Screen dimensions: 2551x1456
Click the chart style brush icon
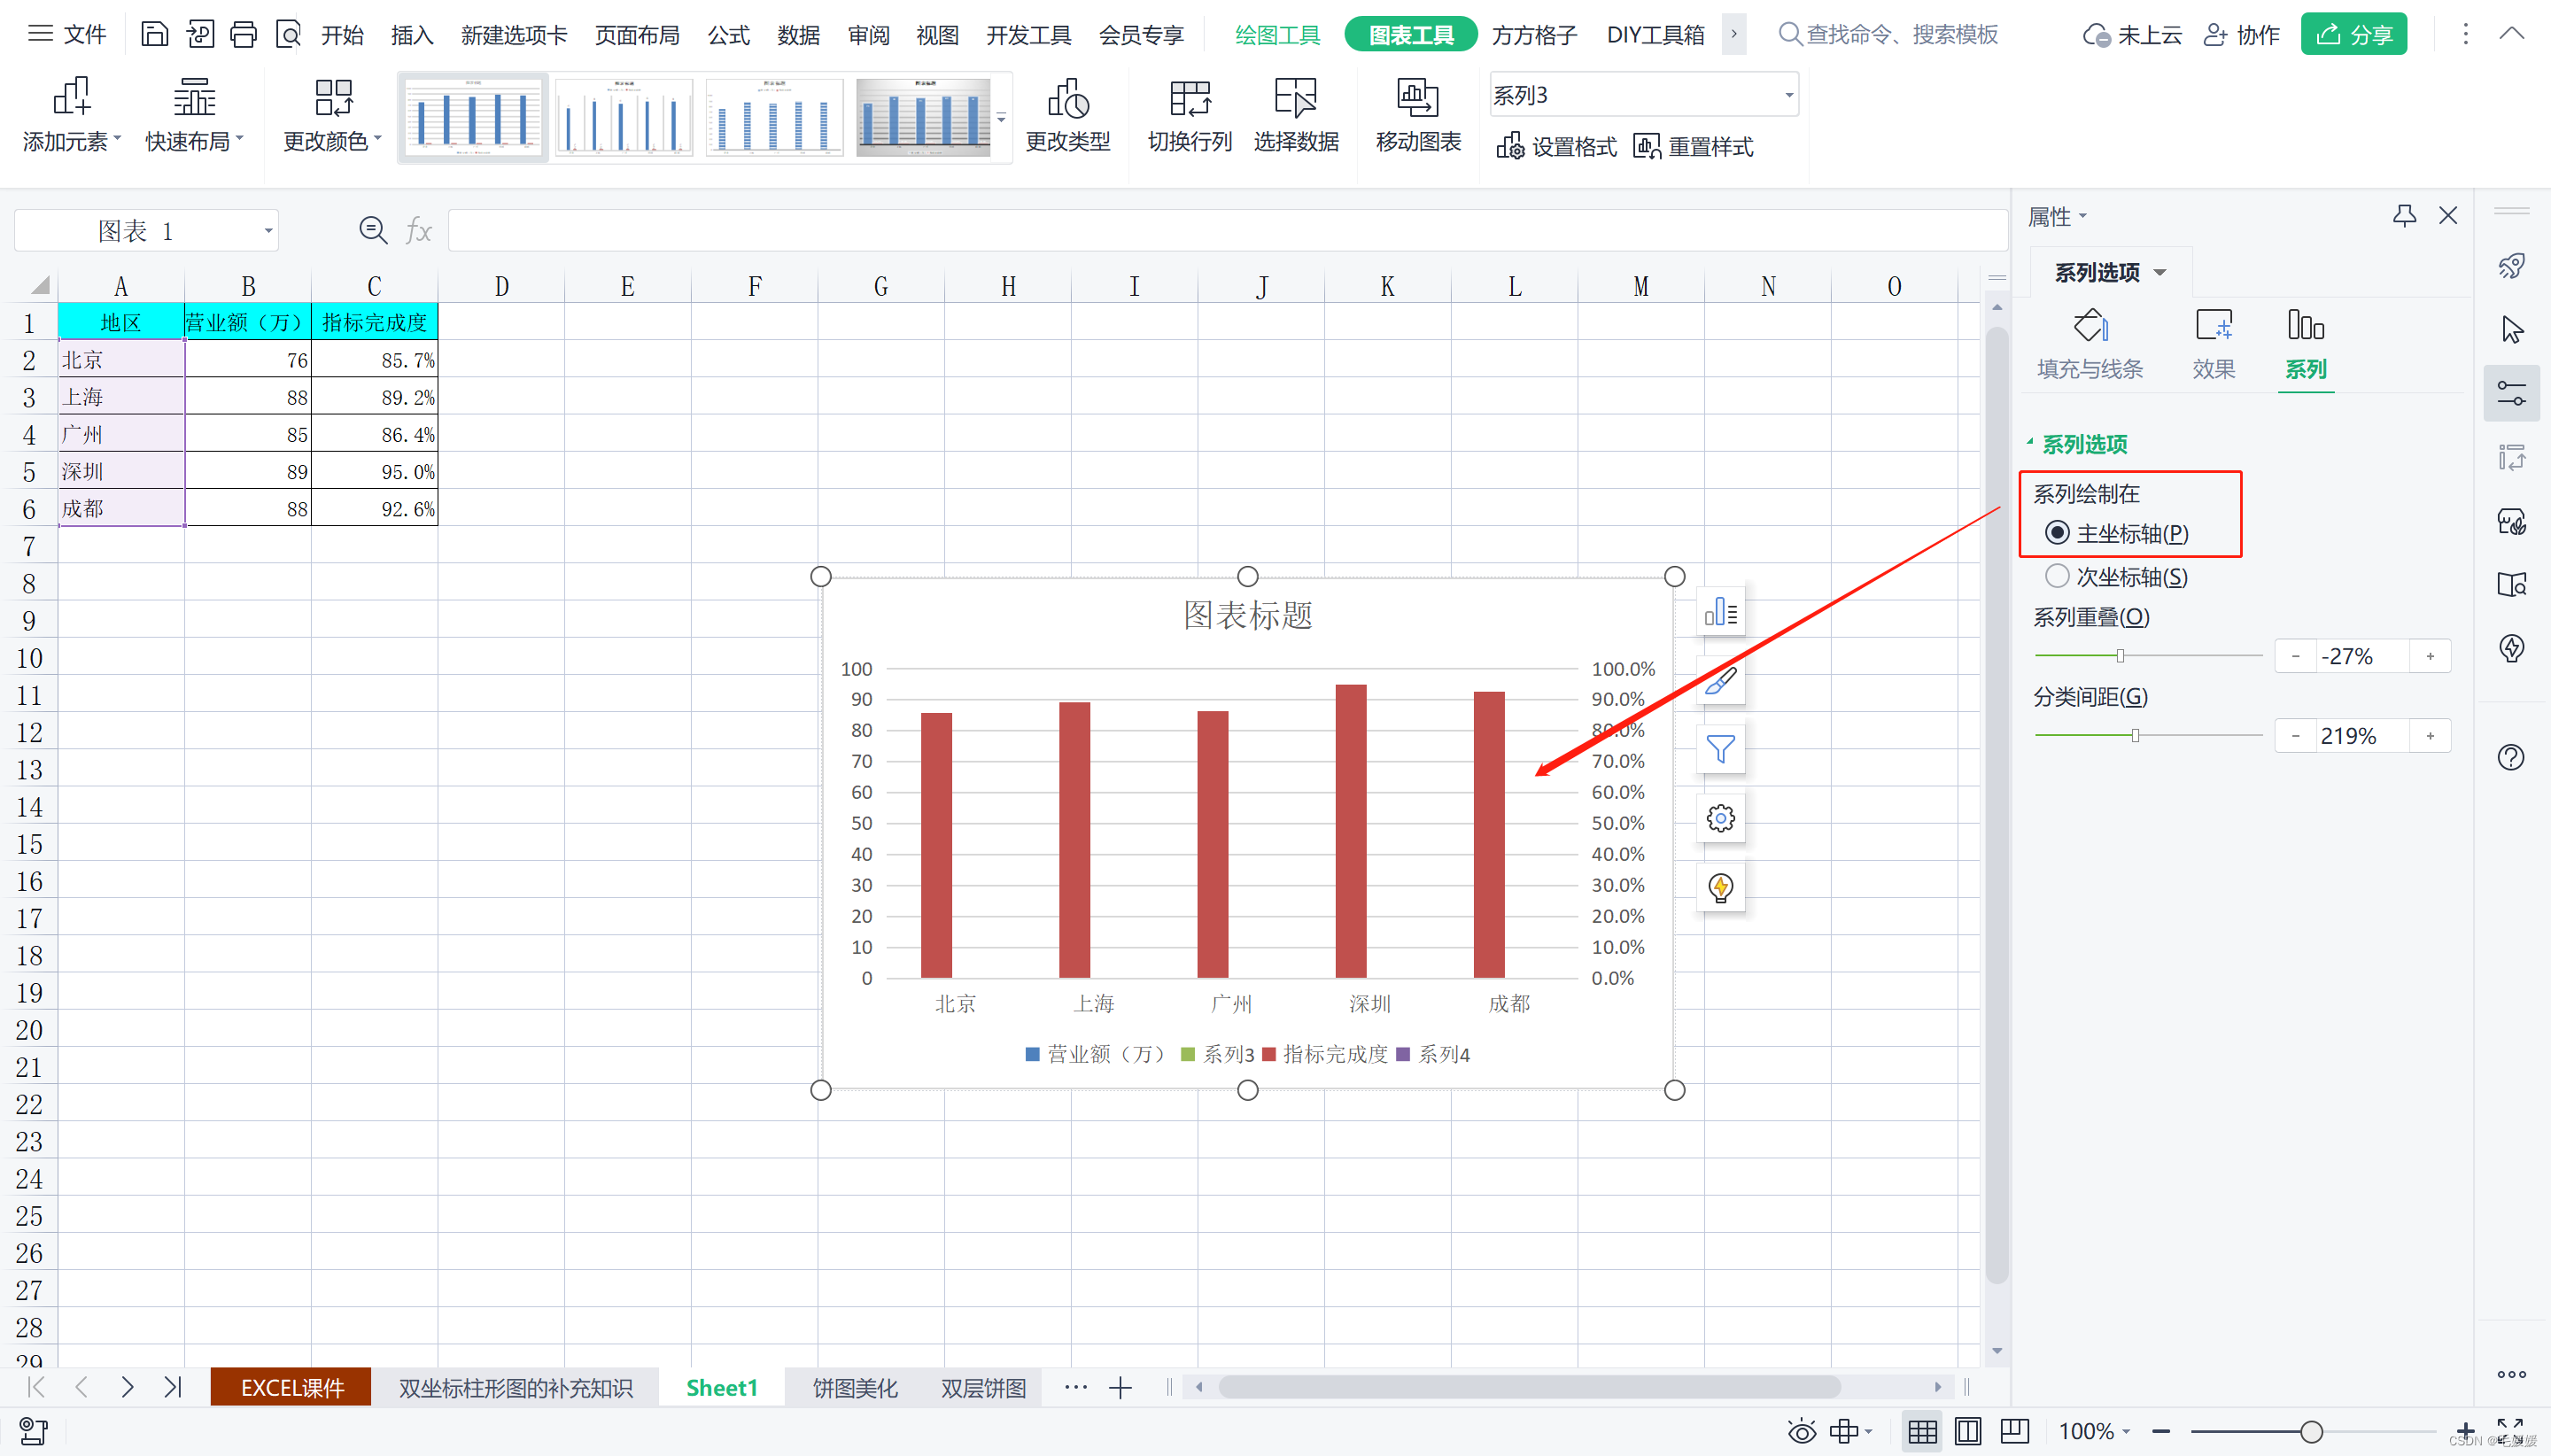[x=1720, y=681]
